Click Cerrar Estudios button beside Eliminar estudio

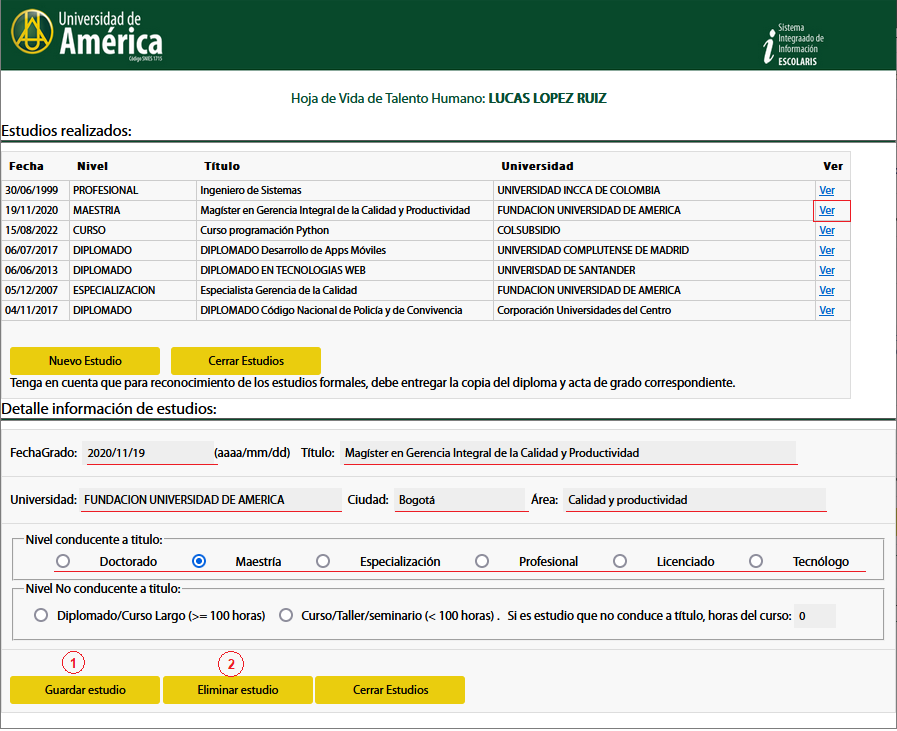390,690
